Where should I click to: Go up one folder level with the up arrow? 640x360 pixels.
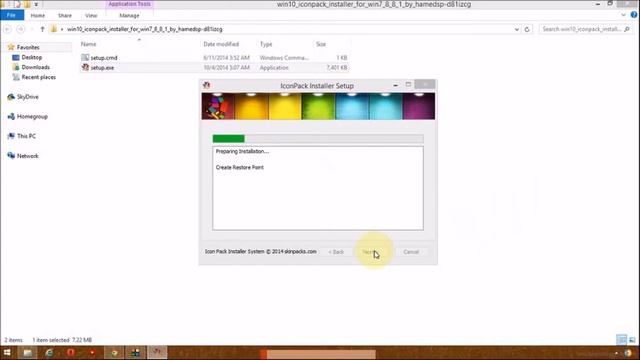[42, 29]
